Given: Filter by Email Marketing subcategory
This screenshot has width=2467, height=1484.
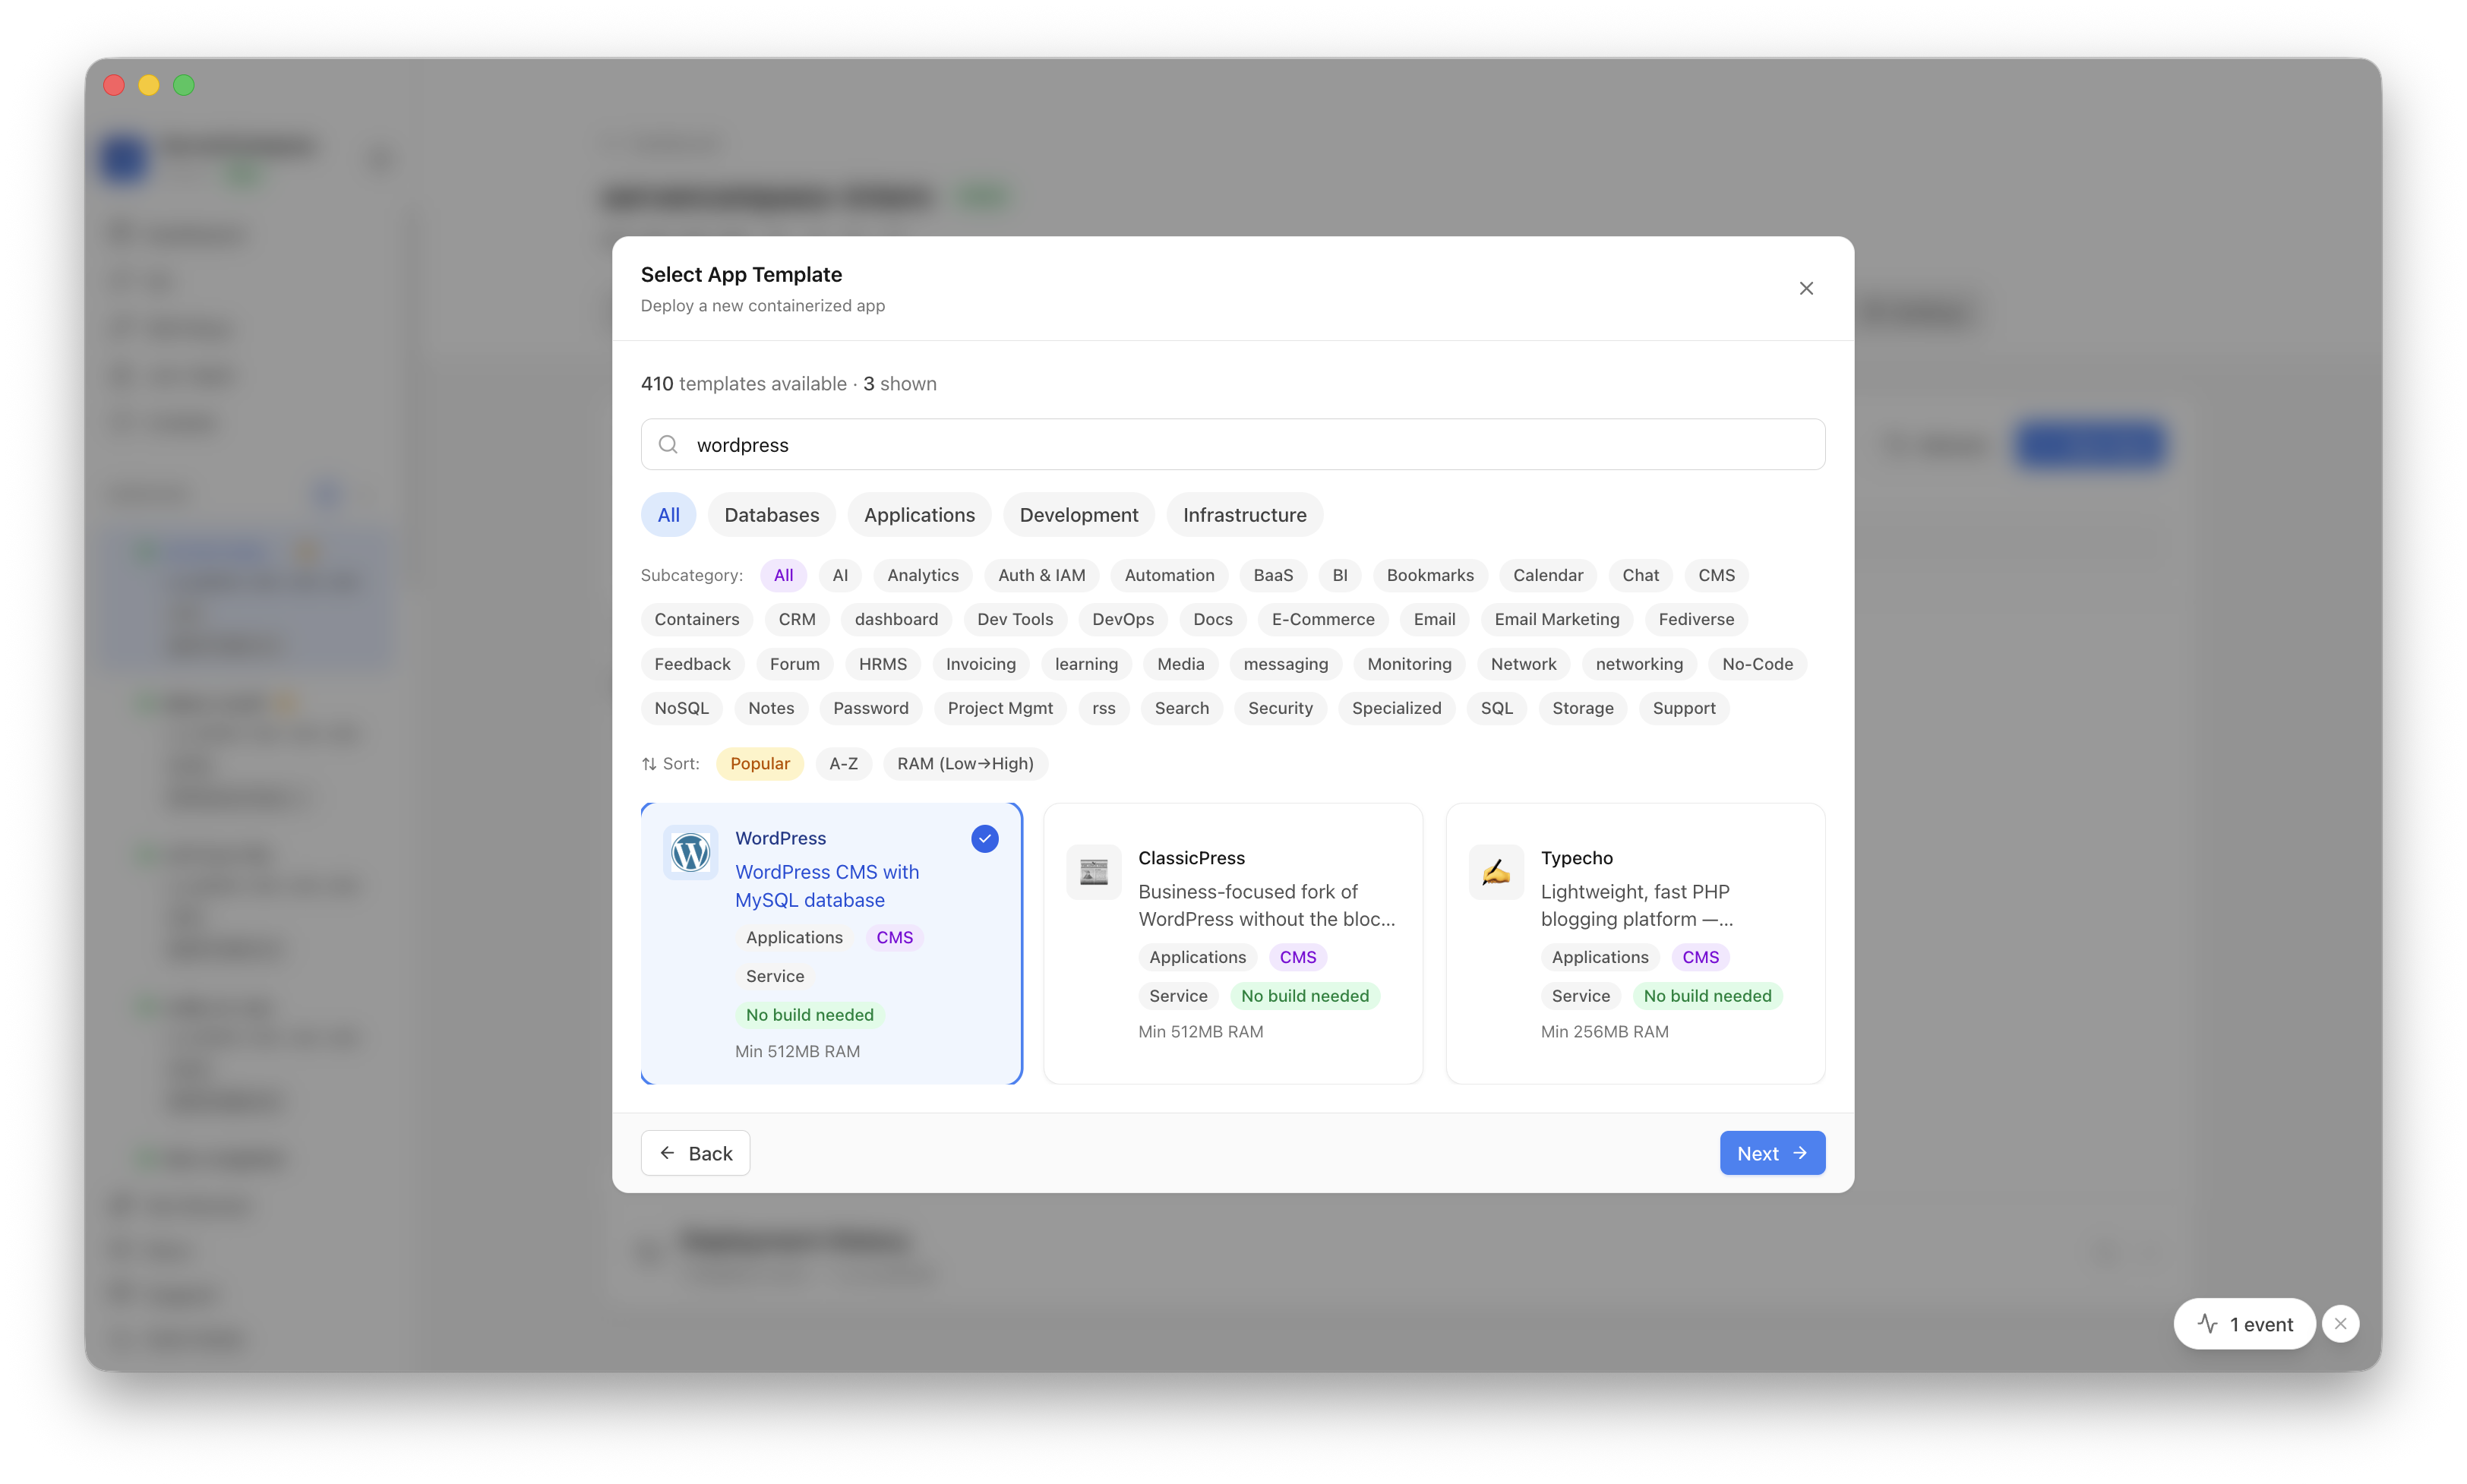Looking at the screenshot, I should 1556,619.
